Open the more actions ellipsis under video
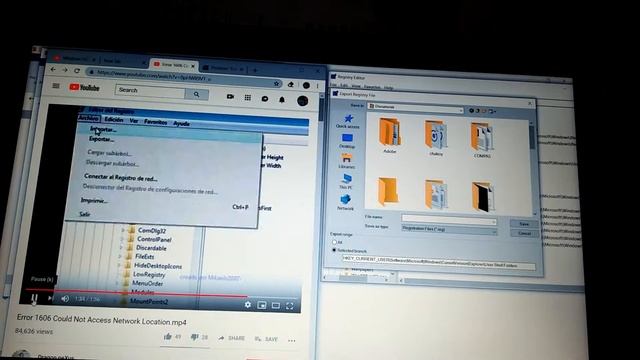 291,340
